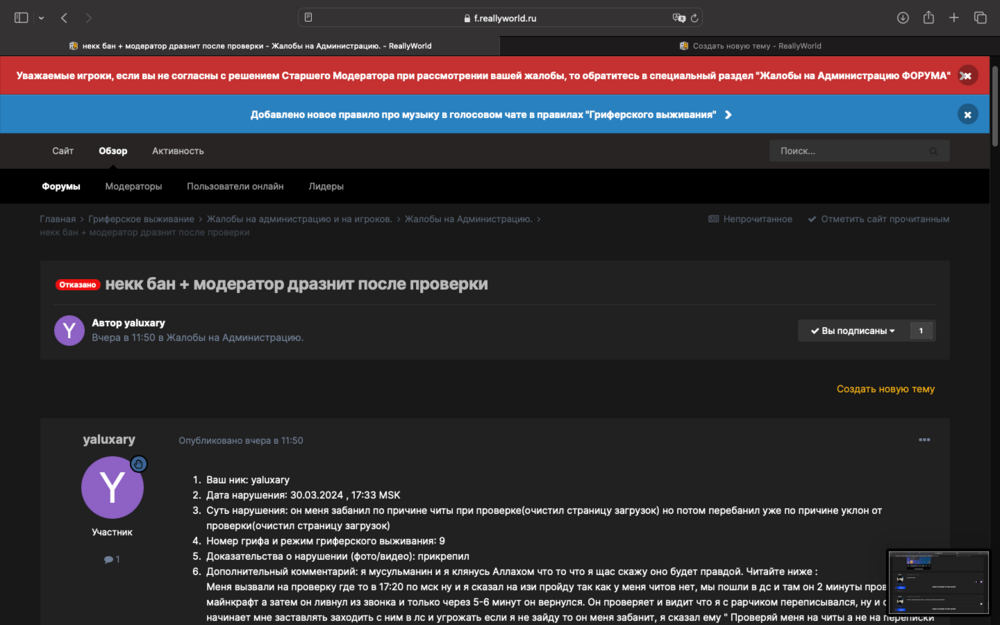Go forward with the forward arrow
The width and height of the screenshot is (1000, 625).
point(89,18)
